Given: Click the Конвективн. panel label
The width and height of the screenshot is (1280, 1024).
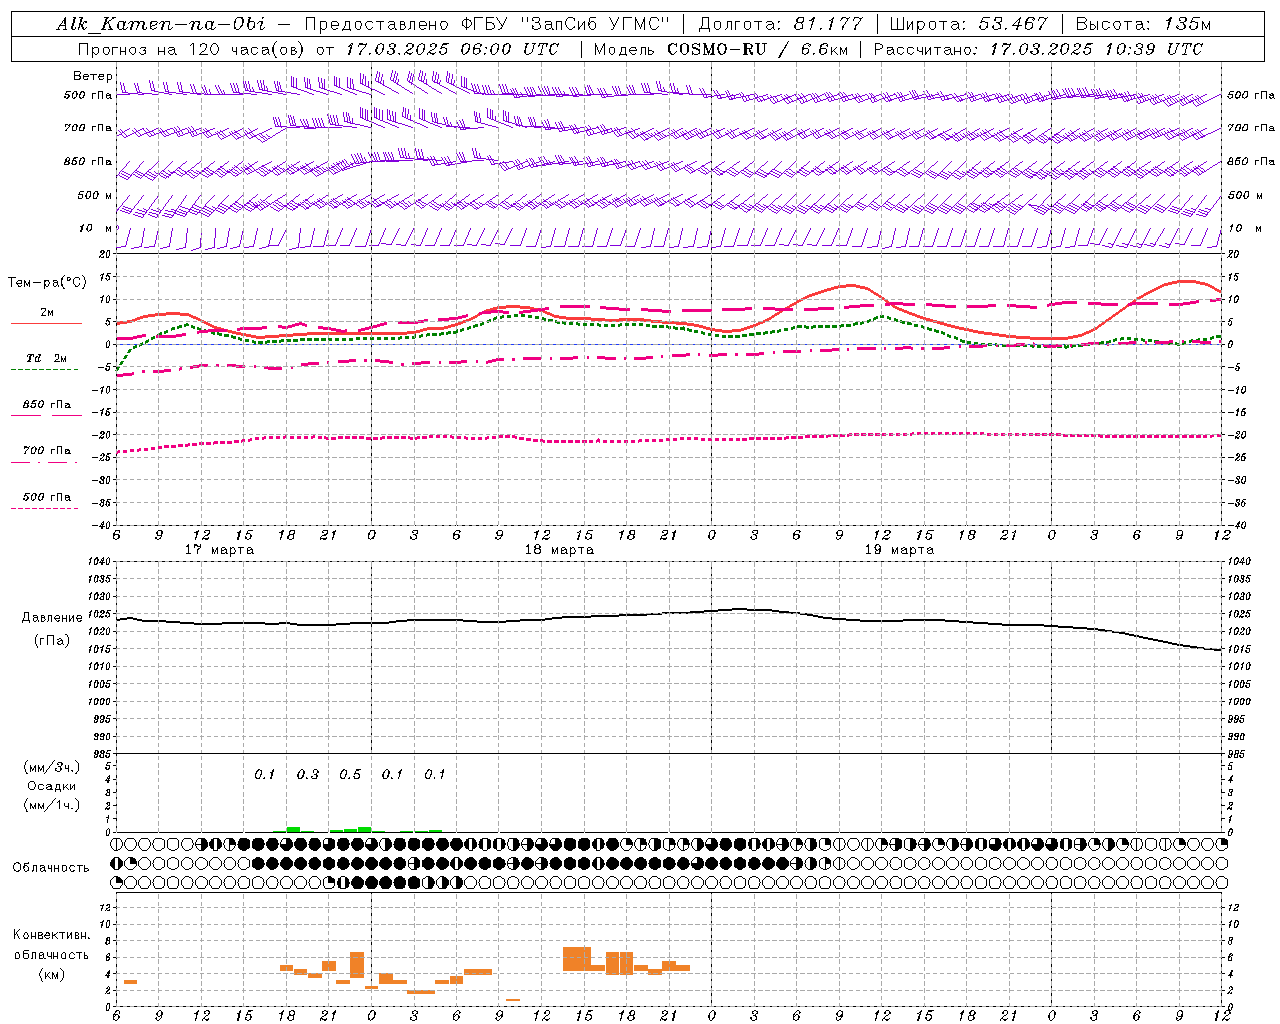Looking at the screenshot, I should (51, 935).
